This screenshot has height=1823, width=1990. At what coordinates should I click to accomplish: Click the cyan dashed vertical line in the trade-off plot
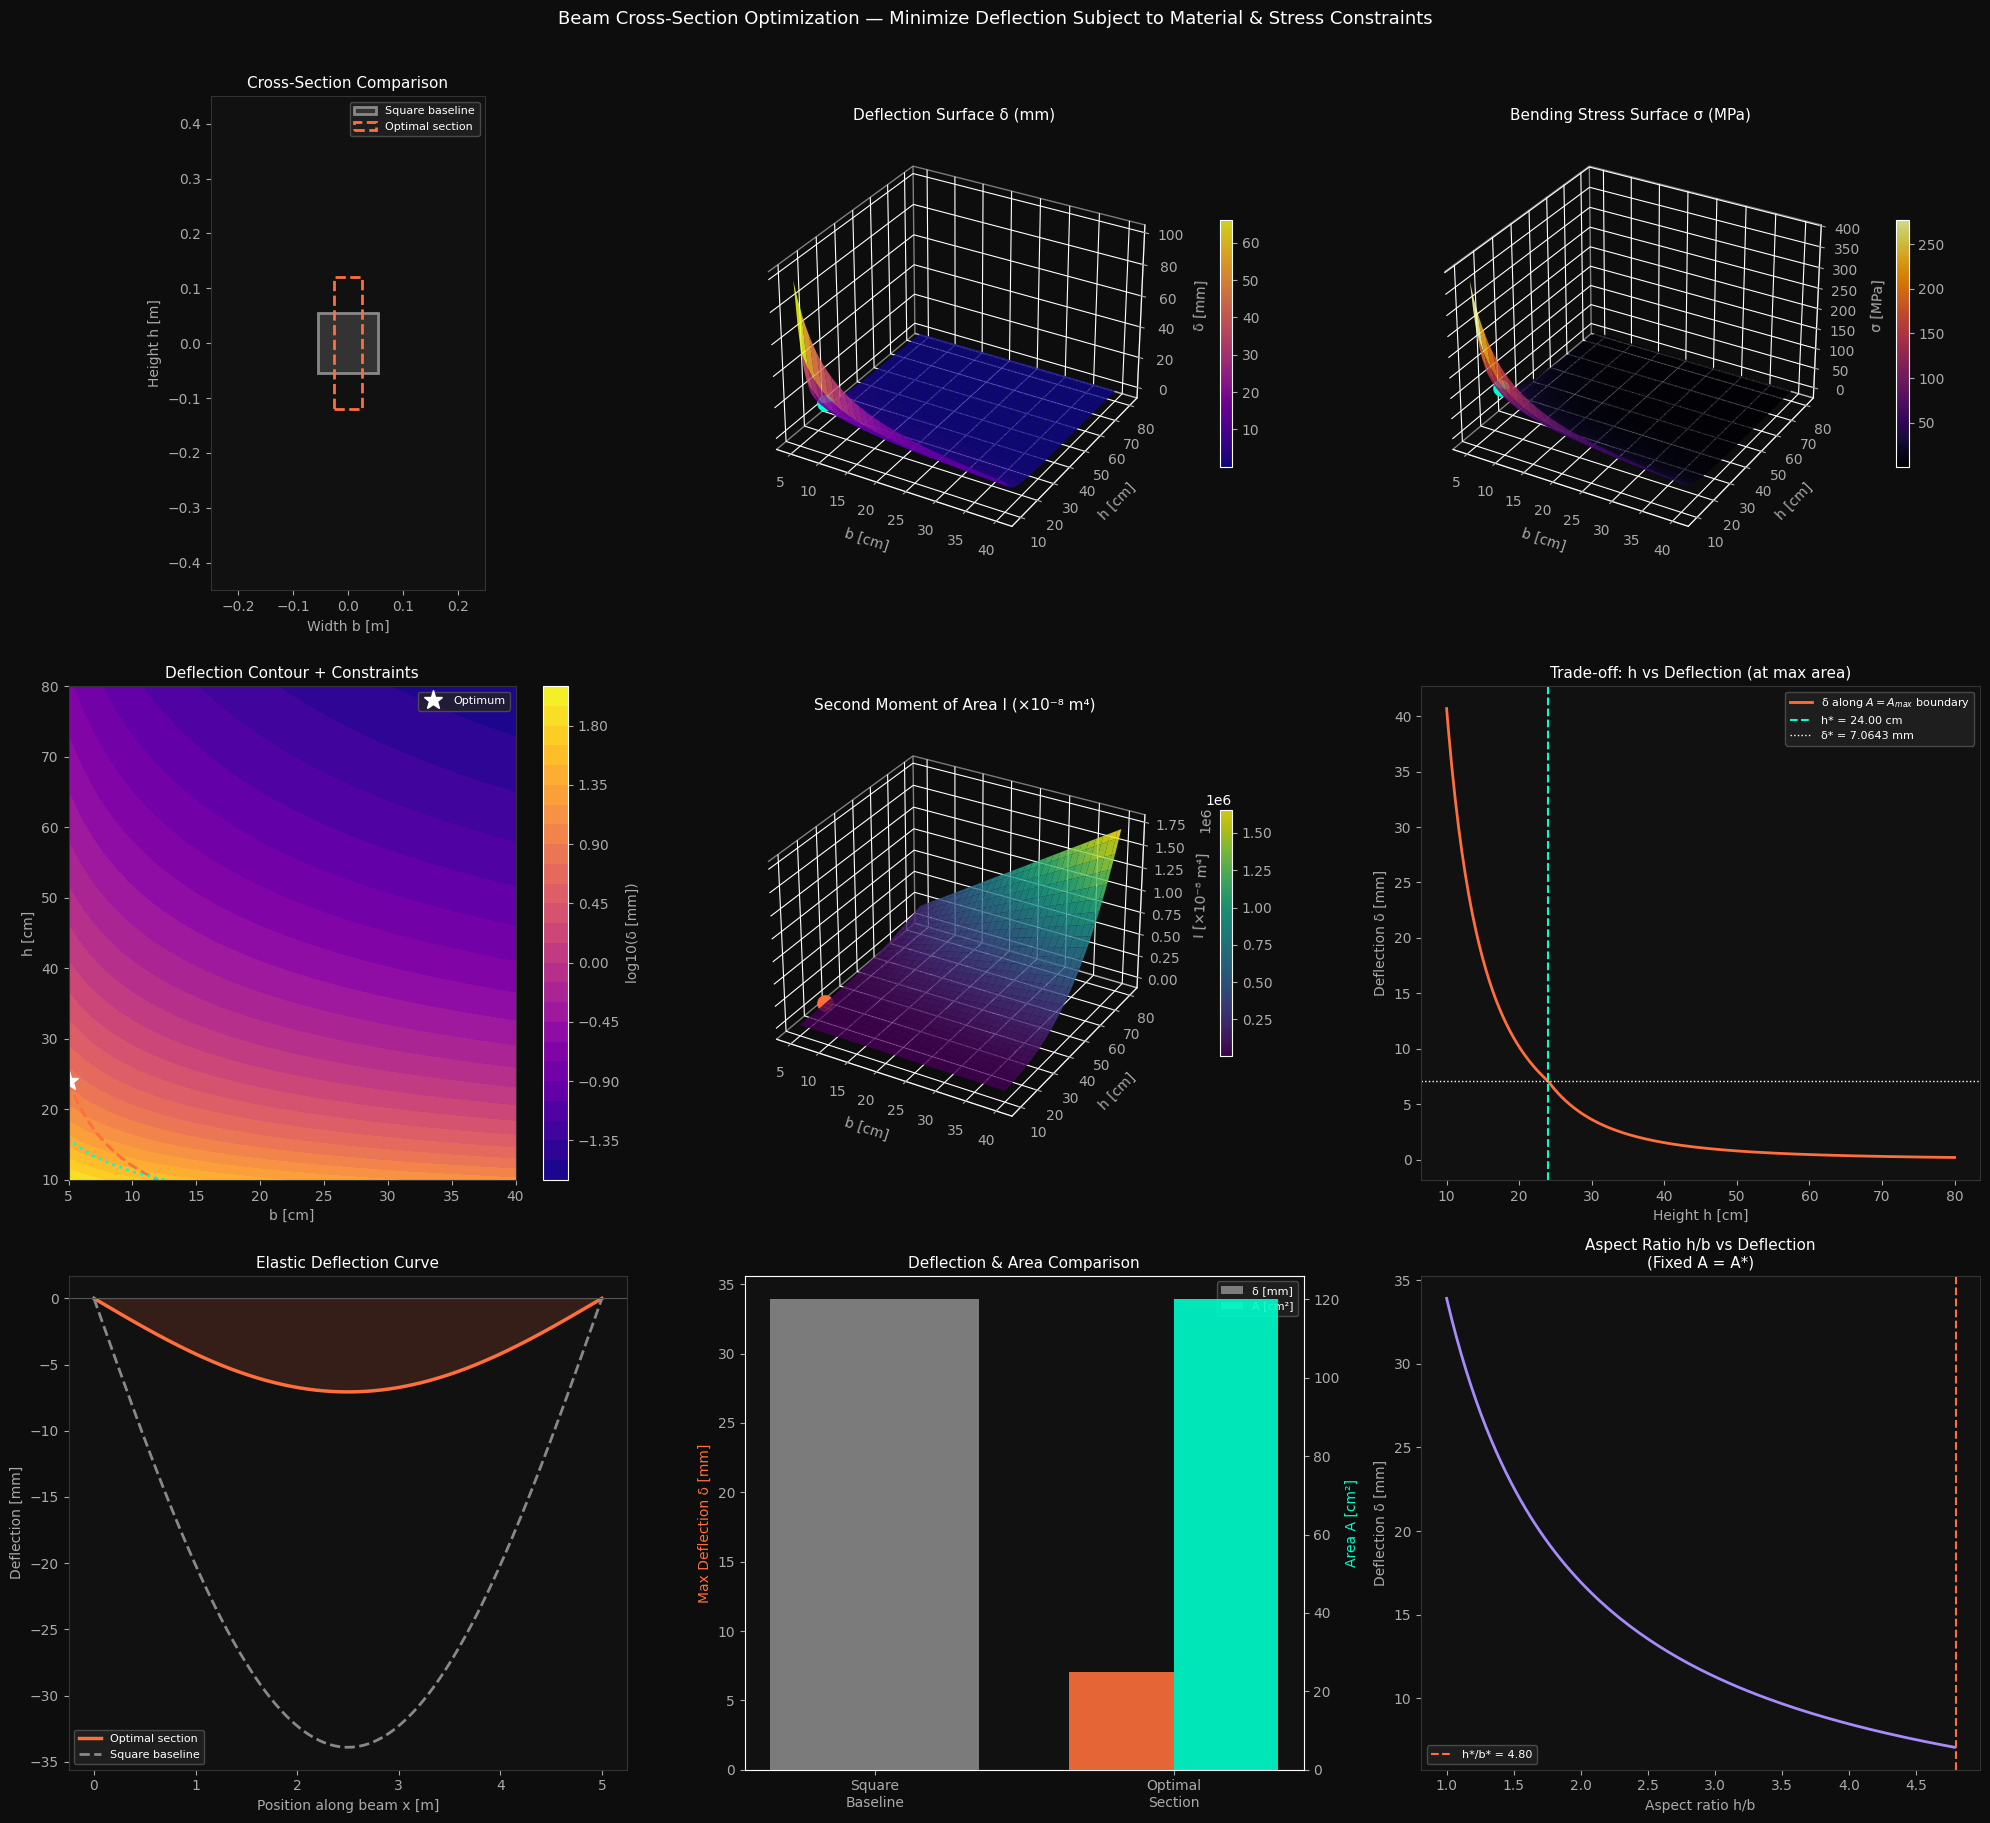pyautogui.click(x=1548, y=900)
